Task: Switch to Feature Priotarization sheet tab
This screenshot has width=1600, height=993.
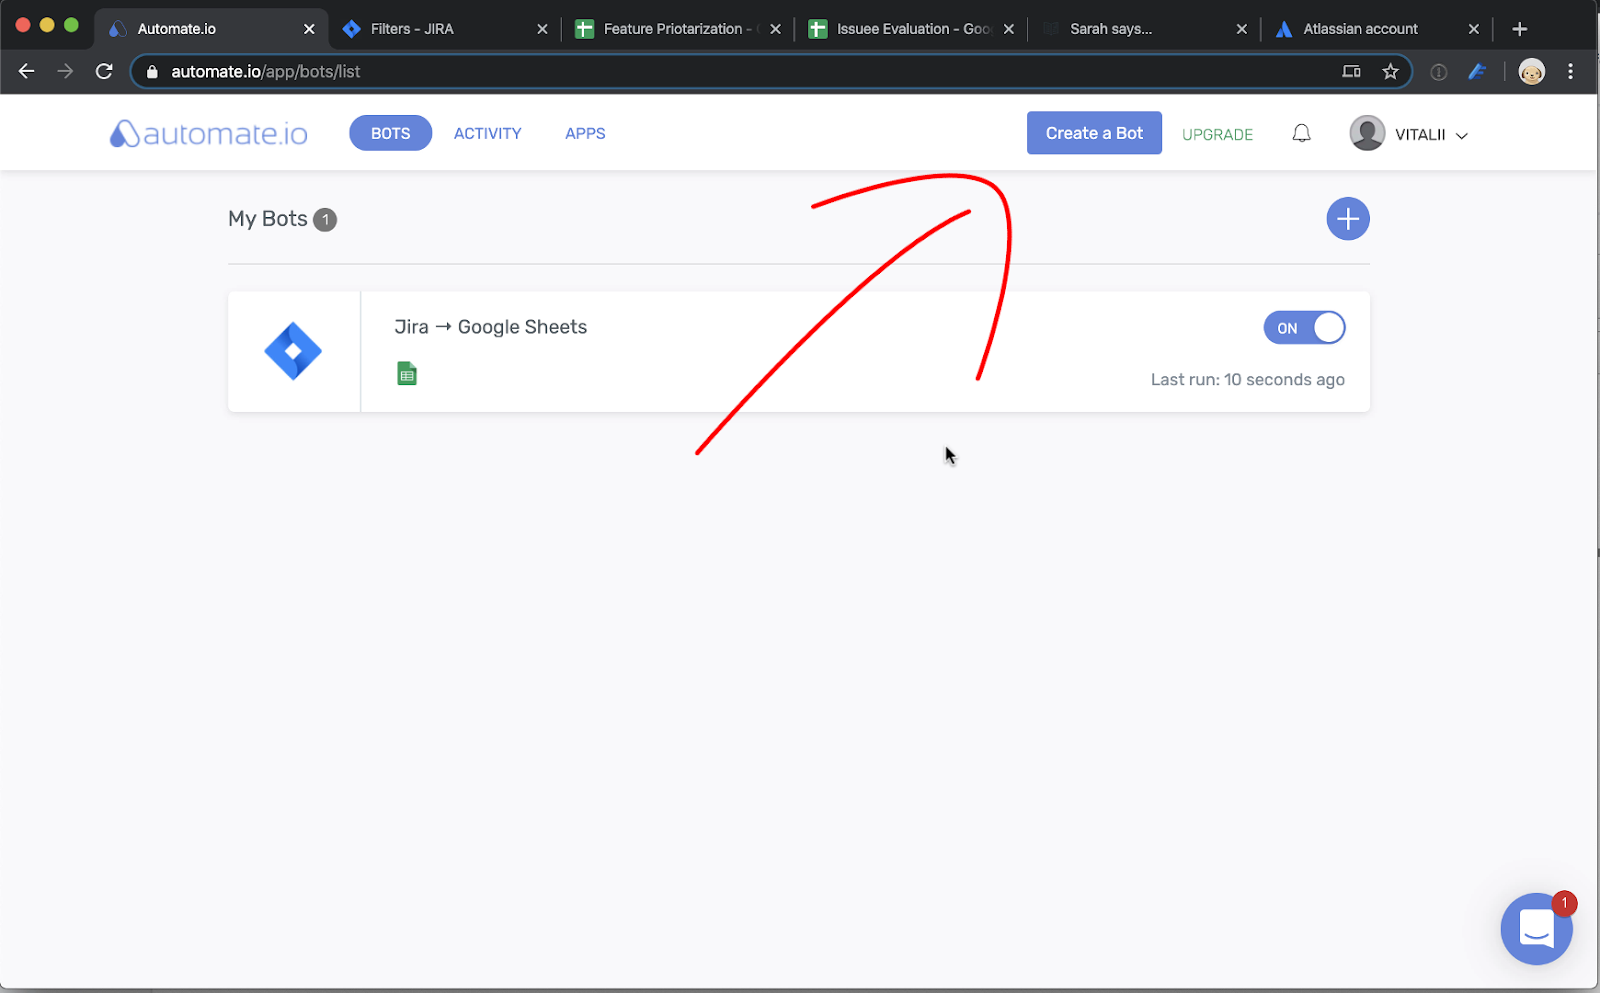Action: (x=678, y=29)
